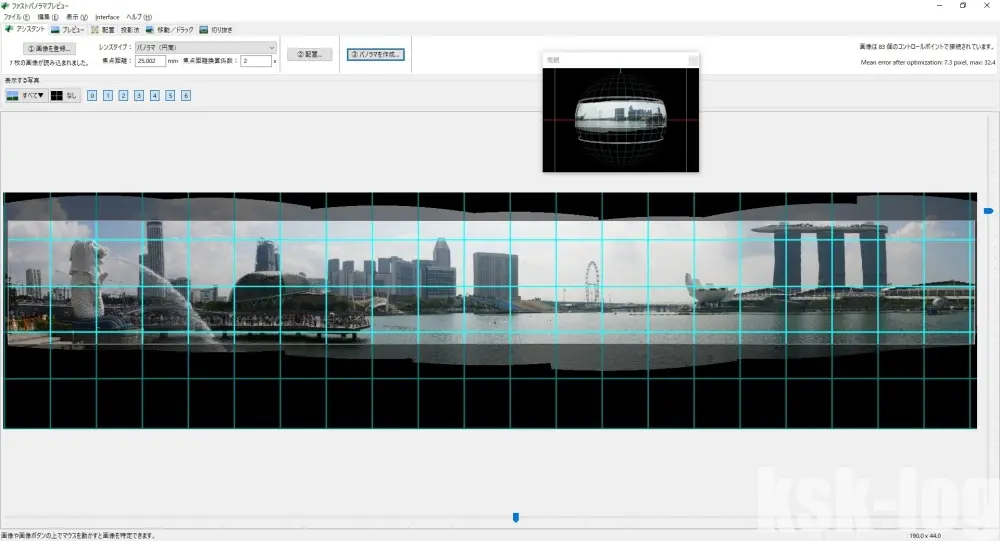The height and width of the screenshot is (541, 1000).
Task: Open the Interface menu
Action: tap(107, 17)
